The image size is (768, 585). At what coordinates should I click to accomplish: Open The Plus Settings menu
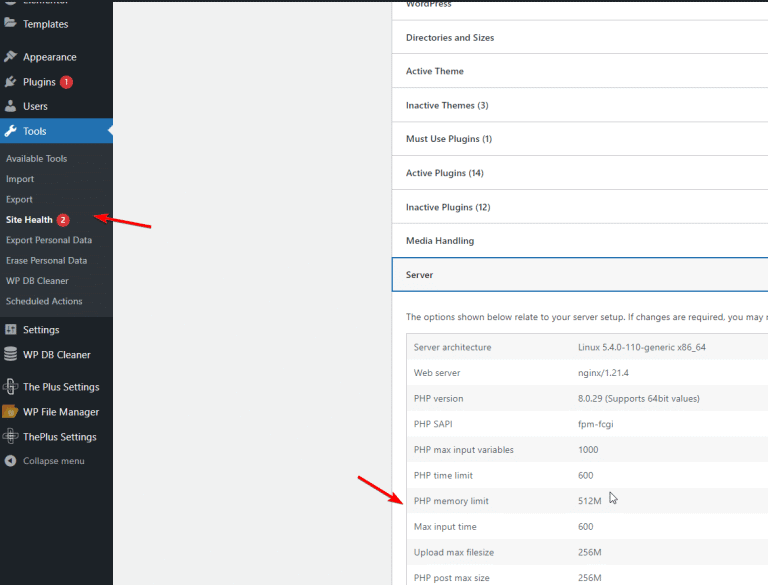(x=61, y=387)
